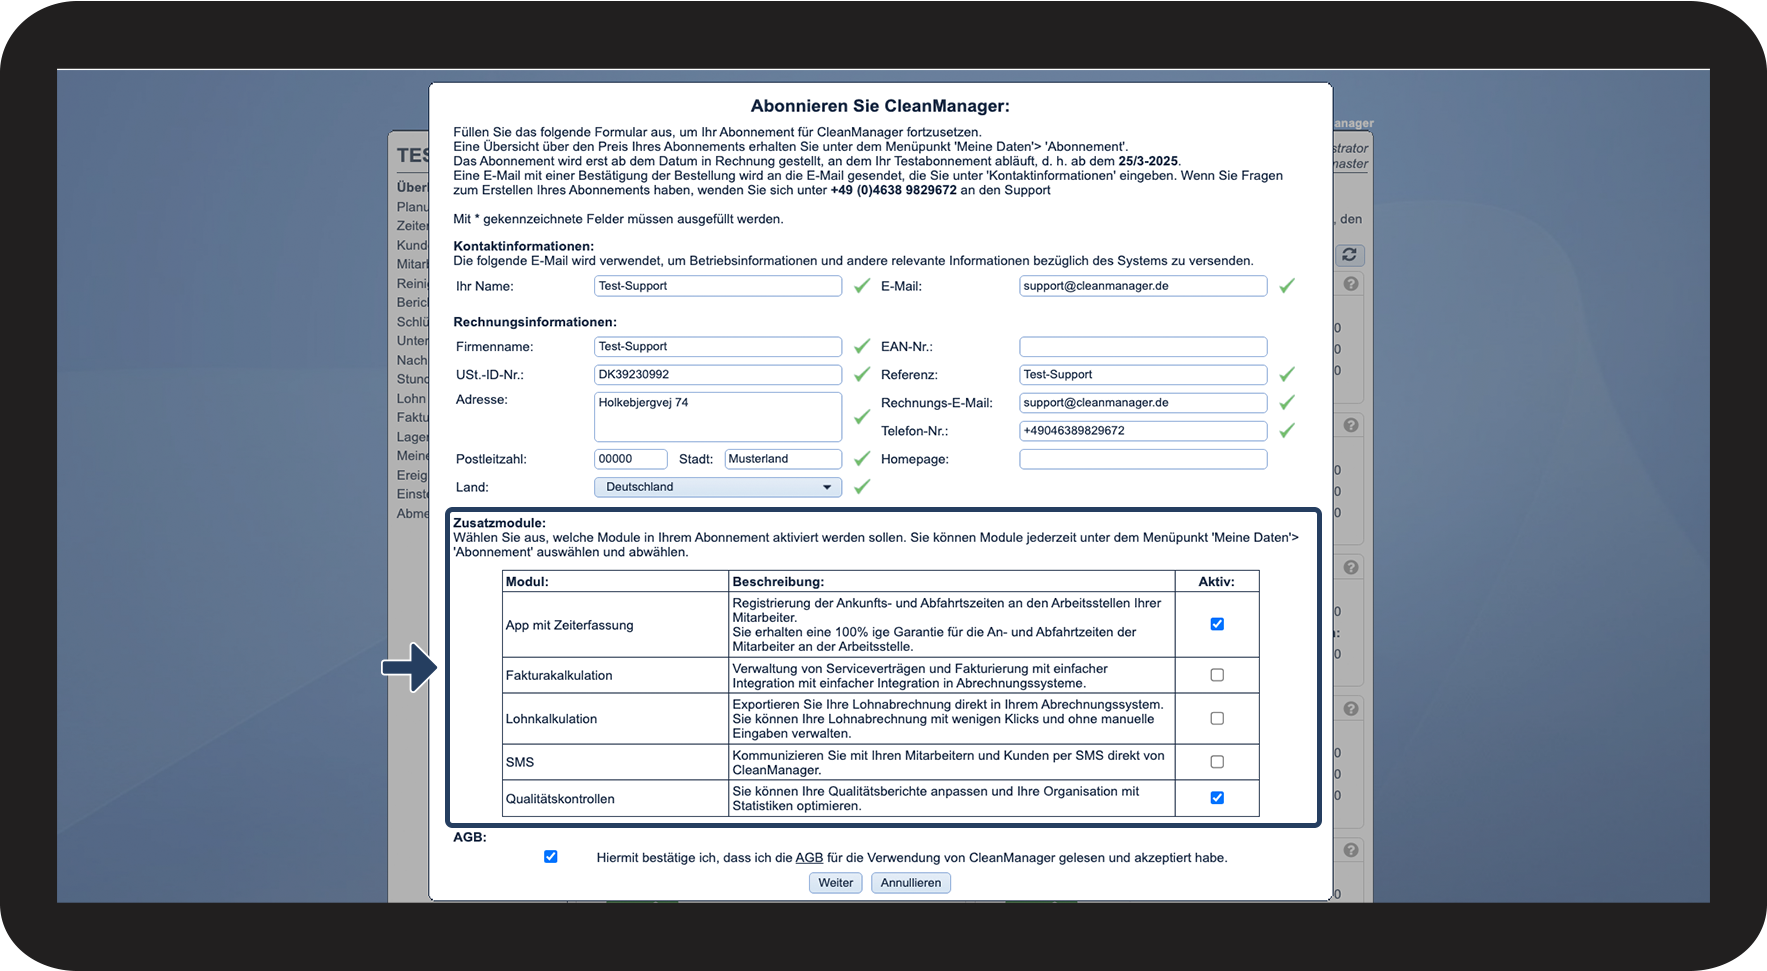This screenshot has width=1767, height=971.
Task: Click inside the Adresse text area
Action: (x=718, y=417)
